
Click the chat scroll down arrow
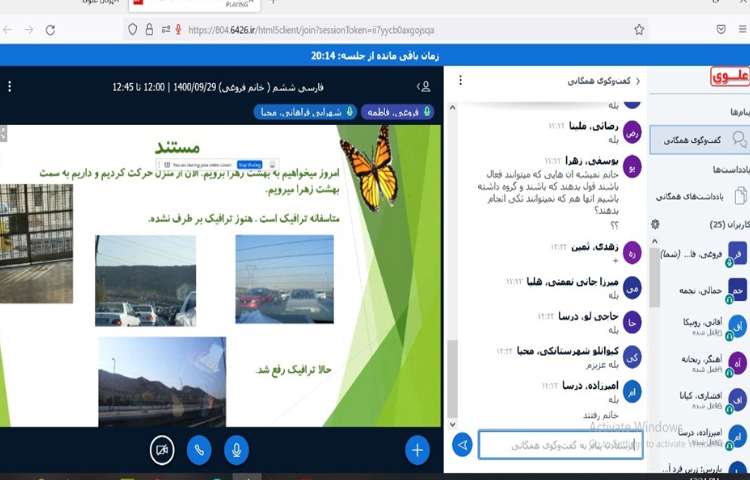452,424
